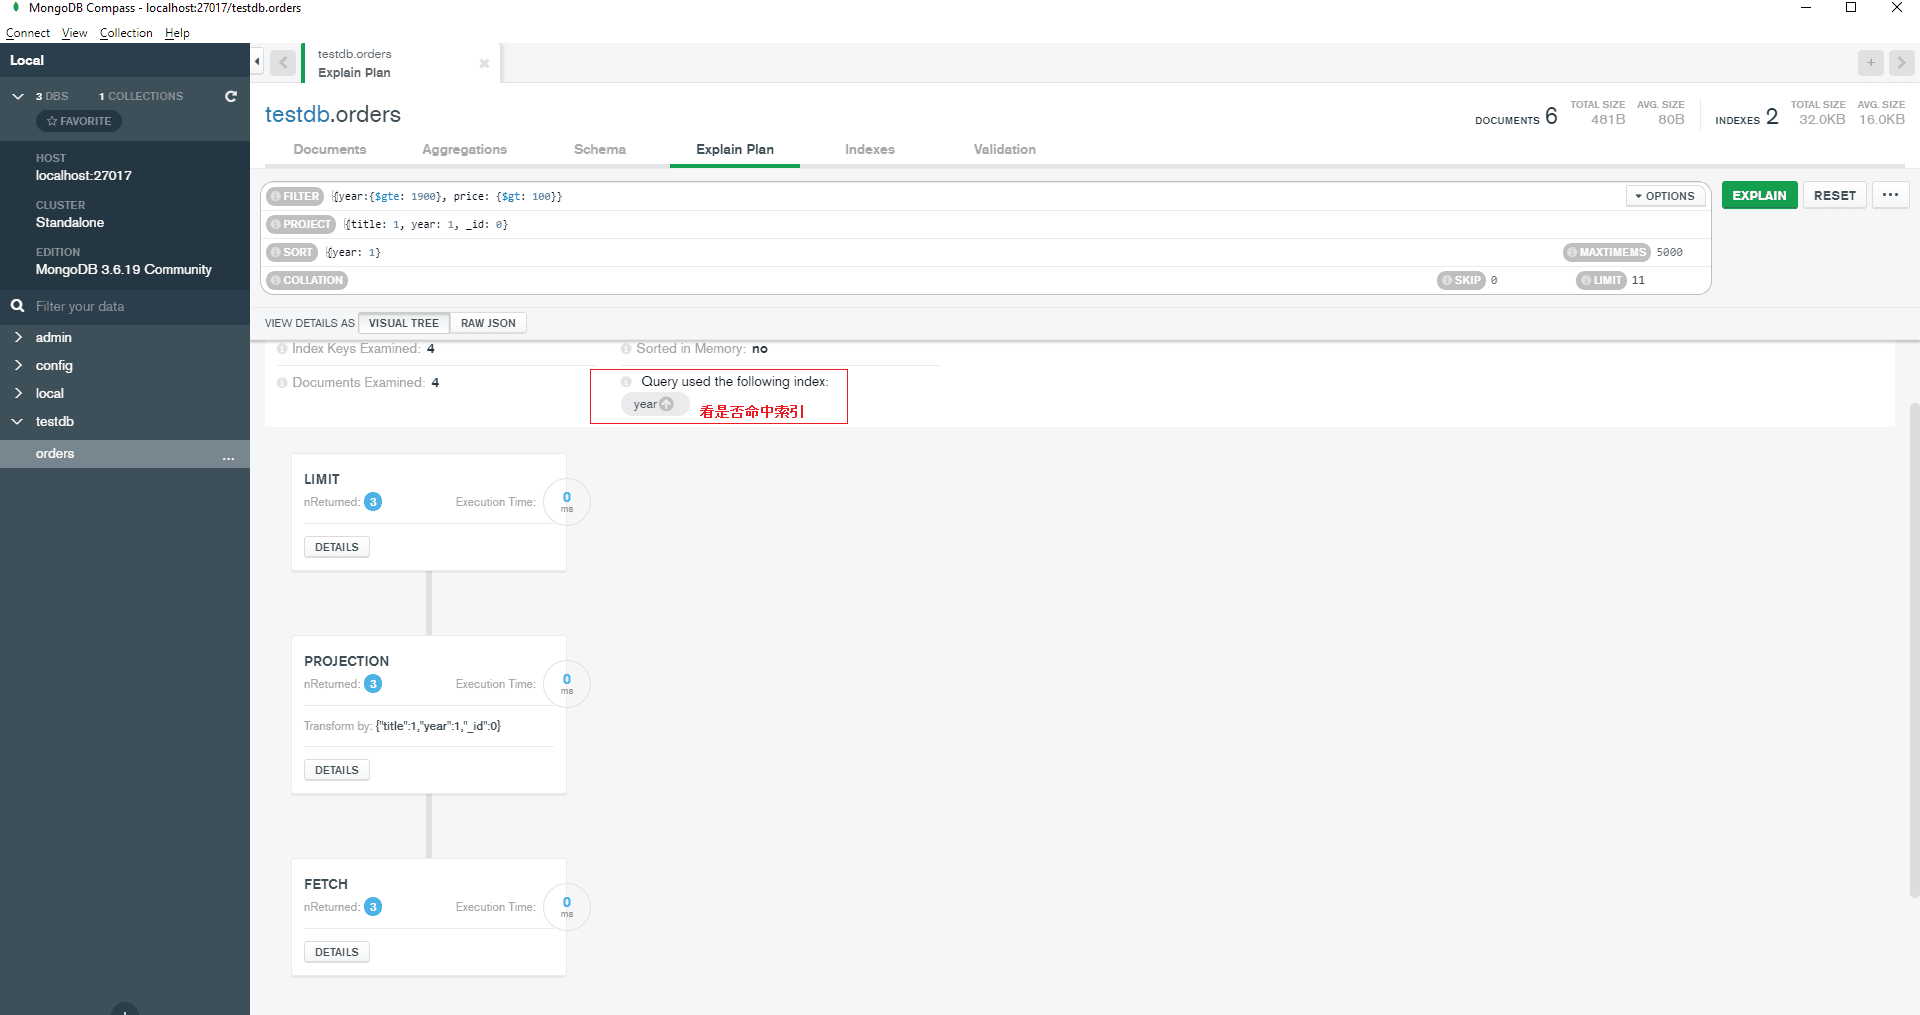
Task: Switch view to Raw JSON
Action: coord(488,323)
